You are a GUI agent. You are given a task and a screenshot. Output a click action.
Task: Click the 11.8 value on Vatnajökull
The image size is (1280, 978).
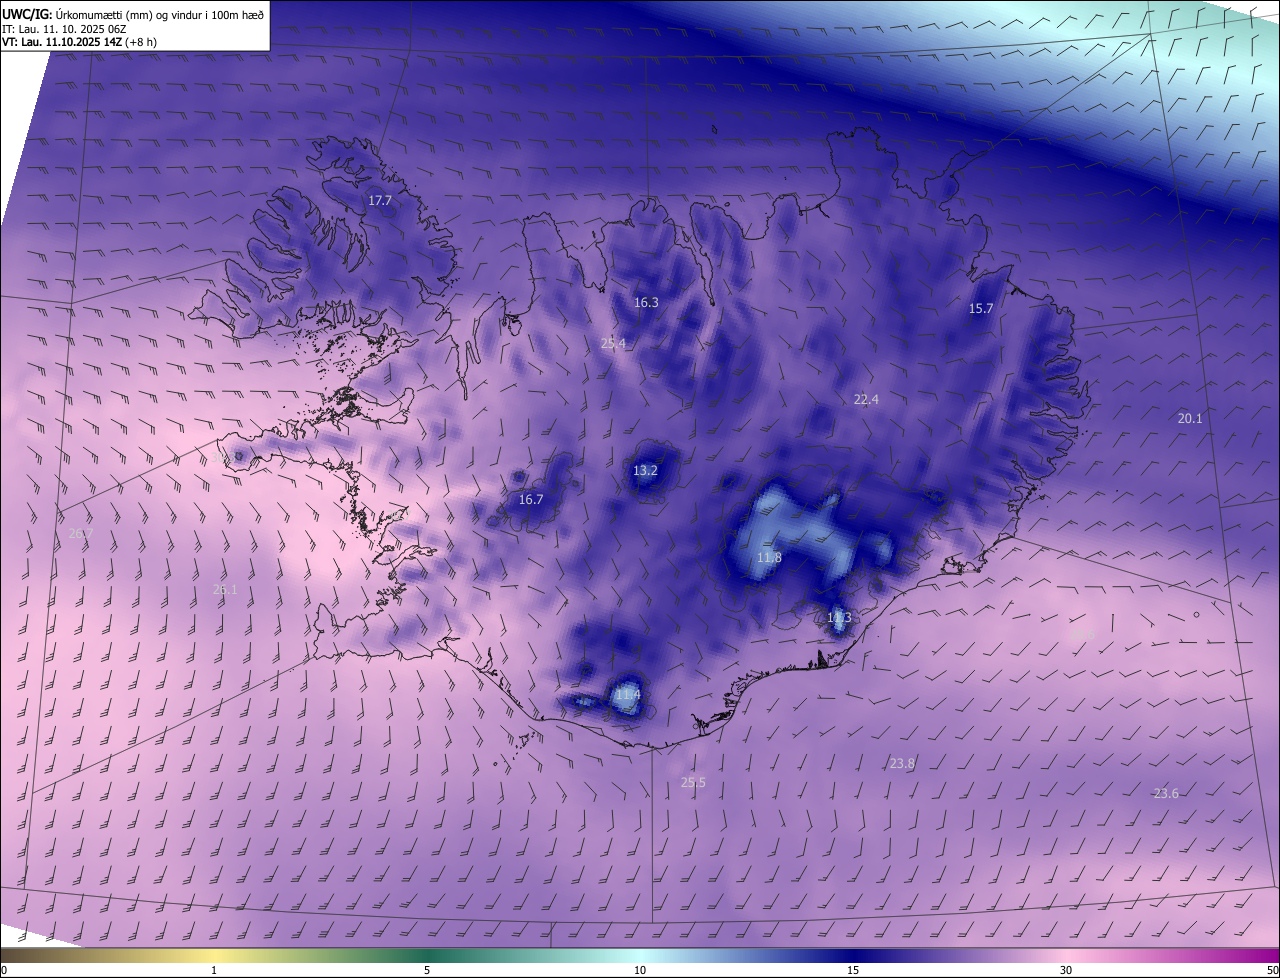[x=769, y=558]
